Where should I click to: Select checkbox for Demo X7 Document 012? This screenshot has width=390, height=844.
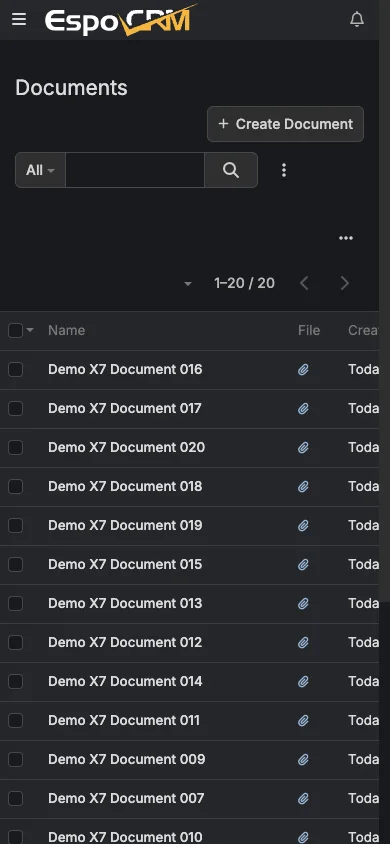pyautogui.click(x=16, y=643)
